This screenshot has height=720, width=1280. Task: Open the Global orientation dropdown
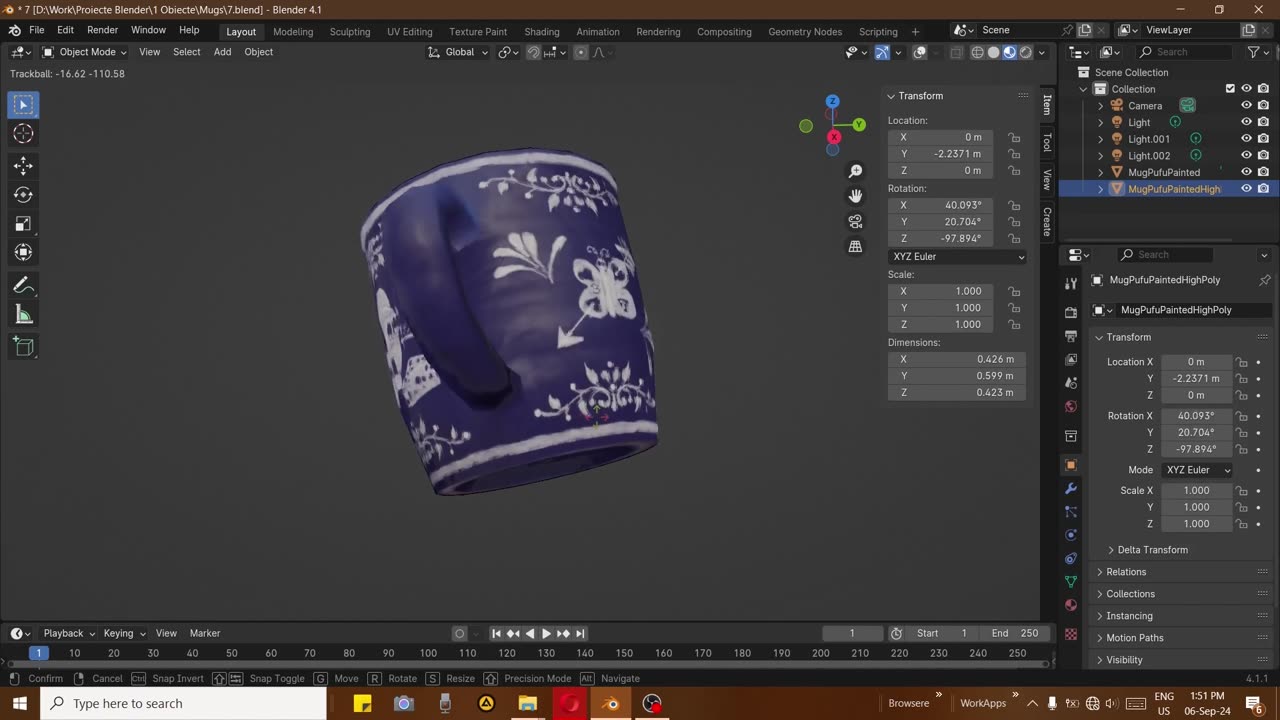[x=459, y=52]
